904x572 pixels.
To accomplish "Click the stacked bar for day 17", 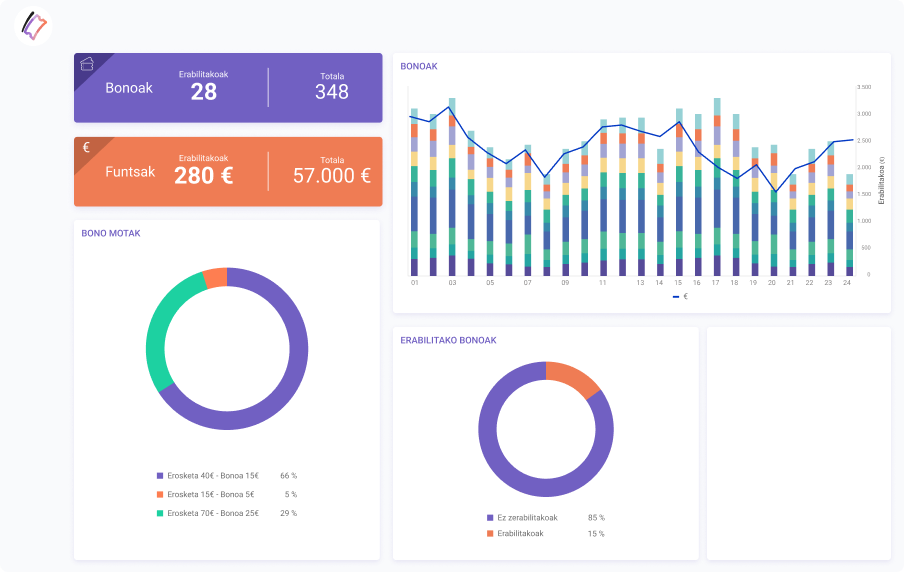I will 717,187.
